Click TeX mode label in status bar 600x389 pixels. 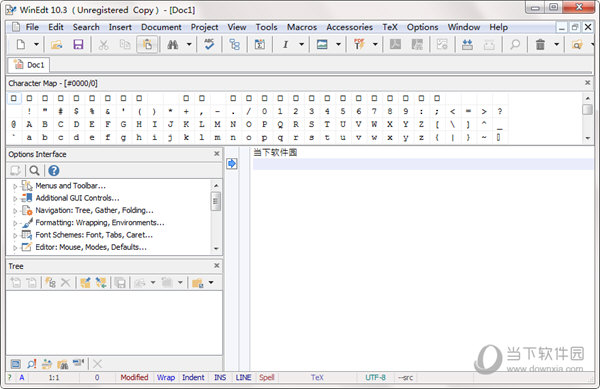(x=317, y=378)
